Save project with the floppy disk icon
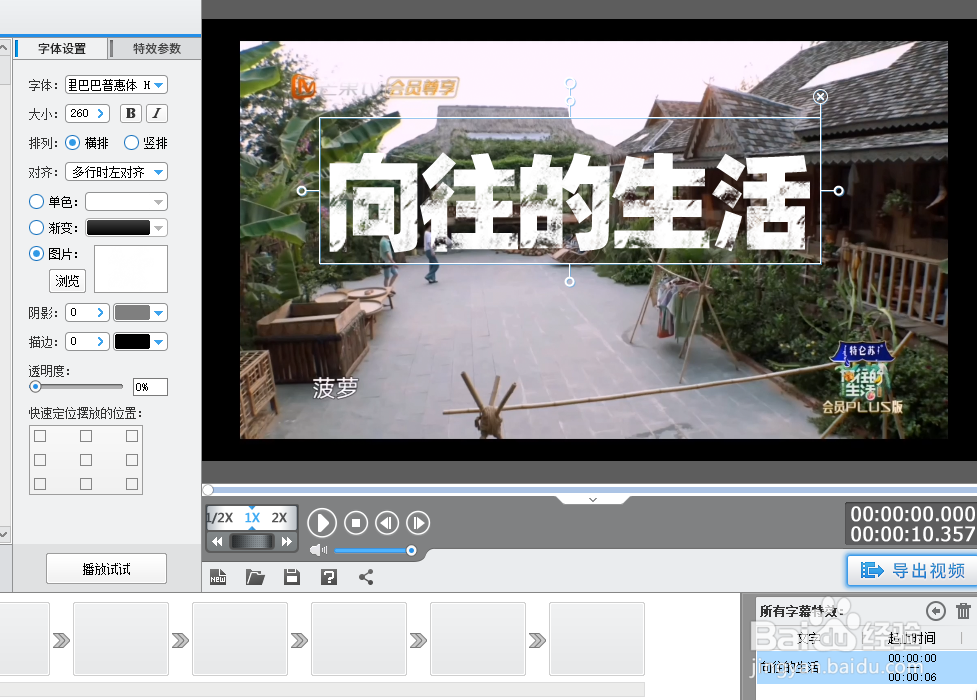Viewport: 977px width, 700px height. pos(292,577)
